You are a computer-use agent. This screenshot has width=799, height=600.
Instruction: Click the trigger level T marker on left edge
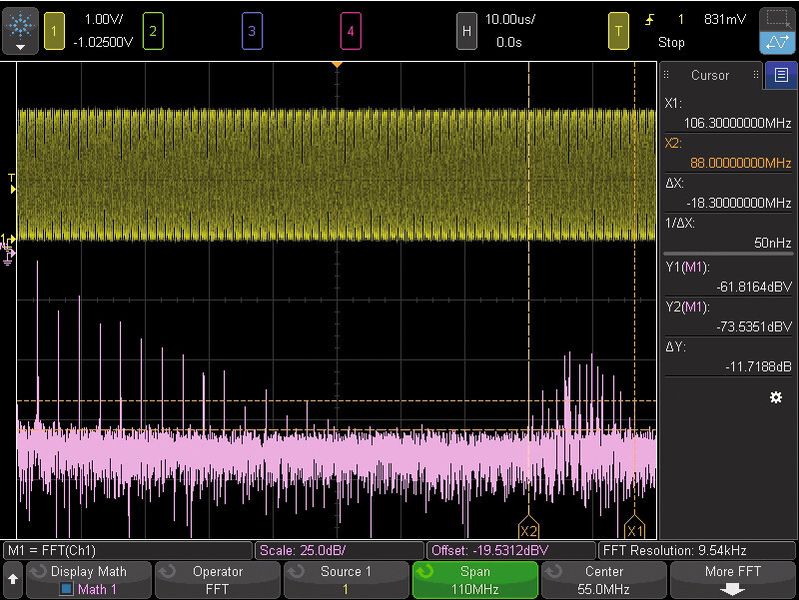(x=12, y=184)
